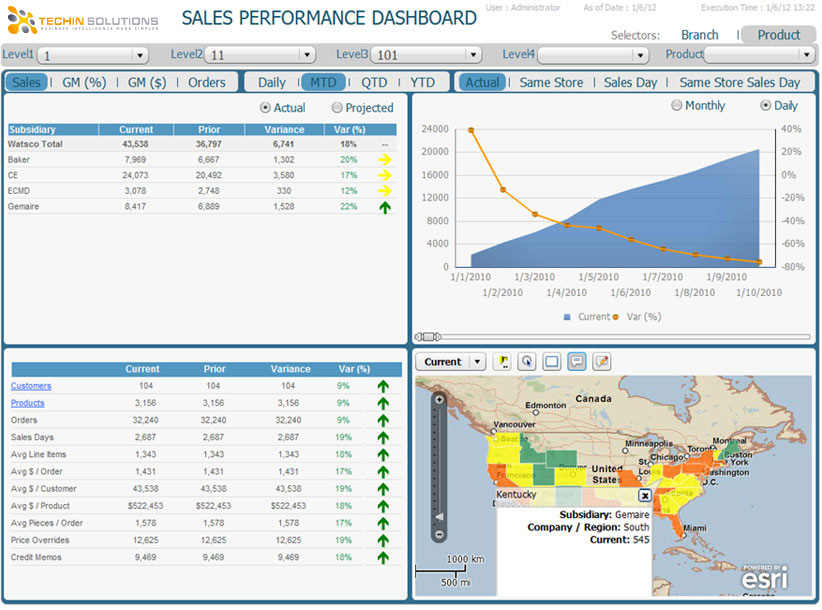
Task: Click the Products link
Action: (x=28, y=403)
